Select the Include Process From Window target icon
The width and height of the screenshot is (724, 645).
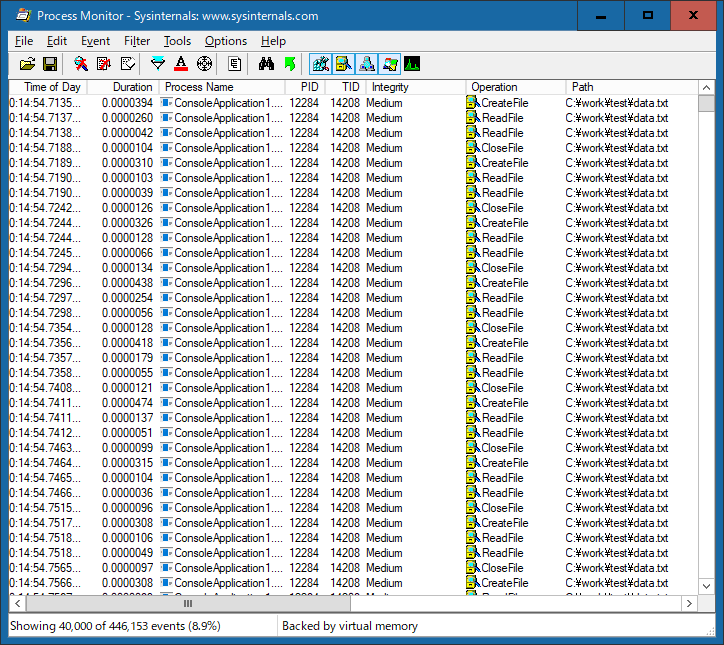[x=204, y=64]
